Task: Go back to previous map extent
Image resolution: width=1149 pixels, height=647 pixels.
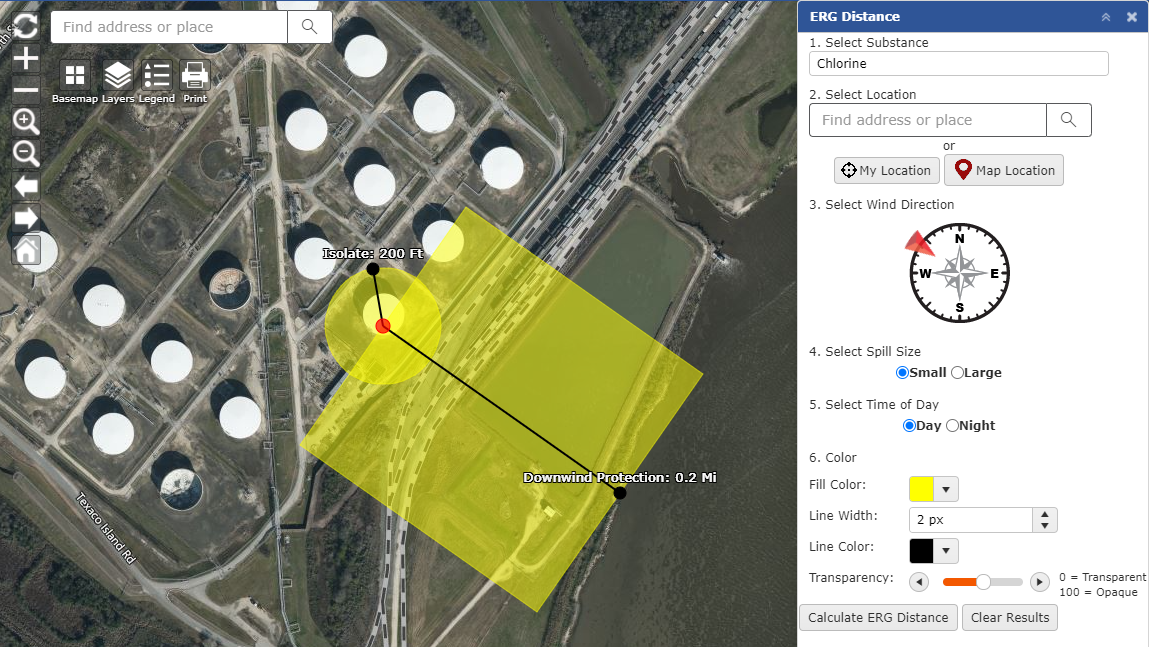Action: point(26,186)
